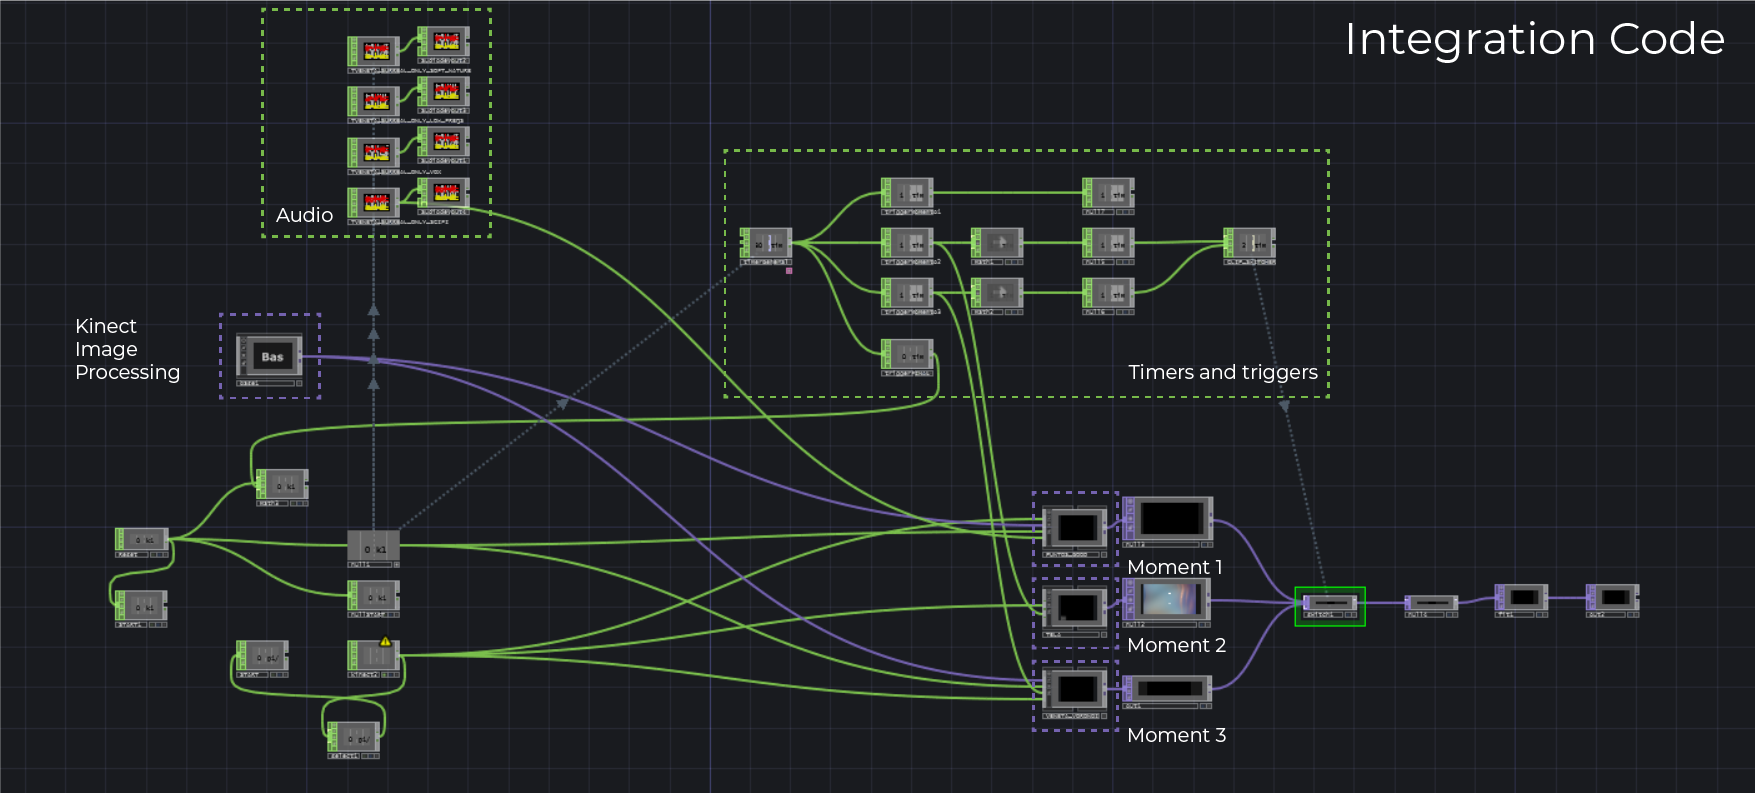The height and width of the screenshot is (794, 1756).
Task: Select the topmost trigger node in Timers group
Action: [907, 194]
